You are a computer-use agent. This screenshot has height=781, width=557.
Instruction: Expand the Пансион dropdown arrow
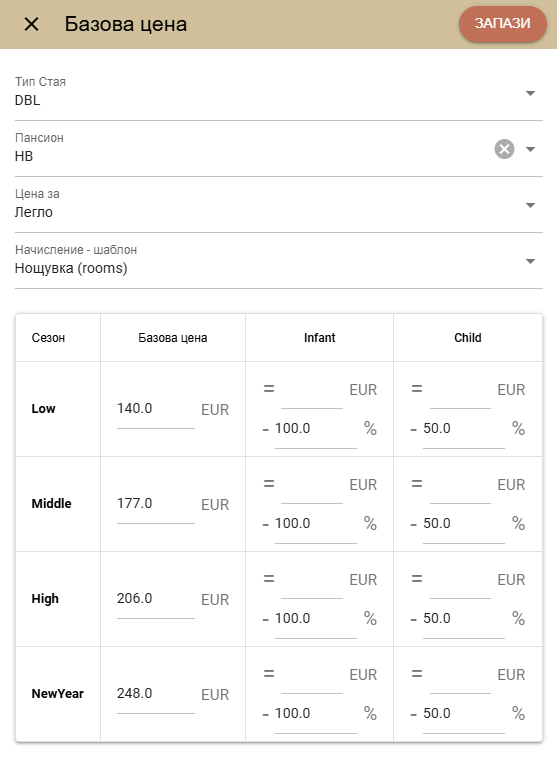[530, 149]
